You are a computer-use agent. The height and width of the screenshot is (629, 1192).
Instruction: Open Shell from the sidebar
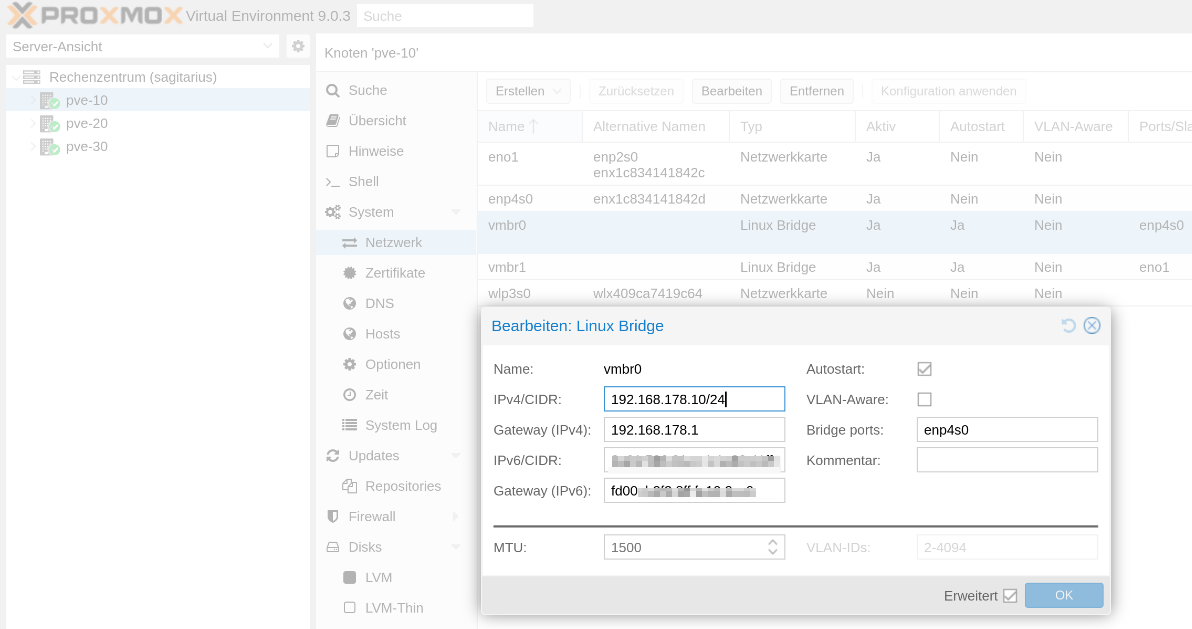click(x=363, y=182)
